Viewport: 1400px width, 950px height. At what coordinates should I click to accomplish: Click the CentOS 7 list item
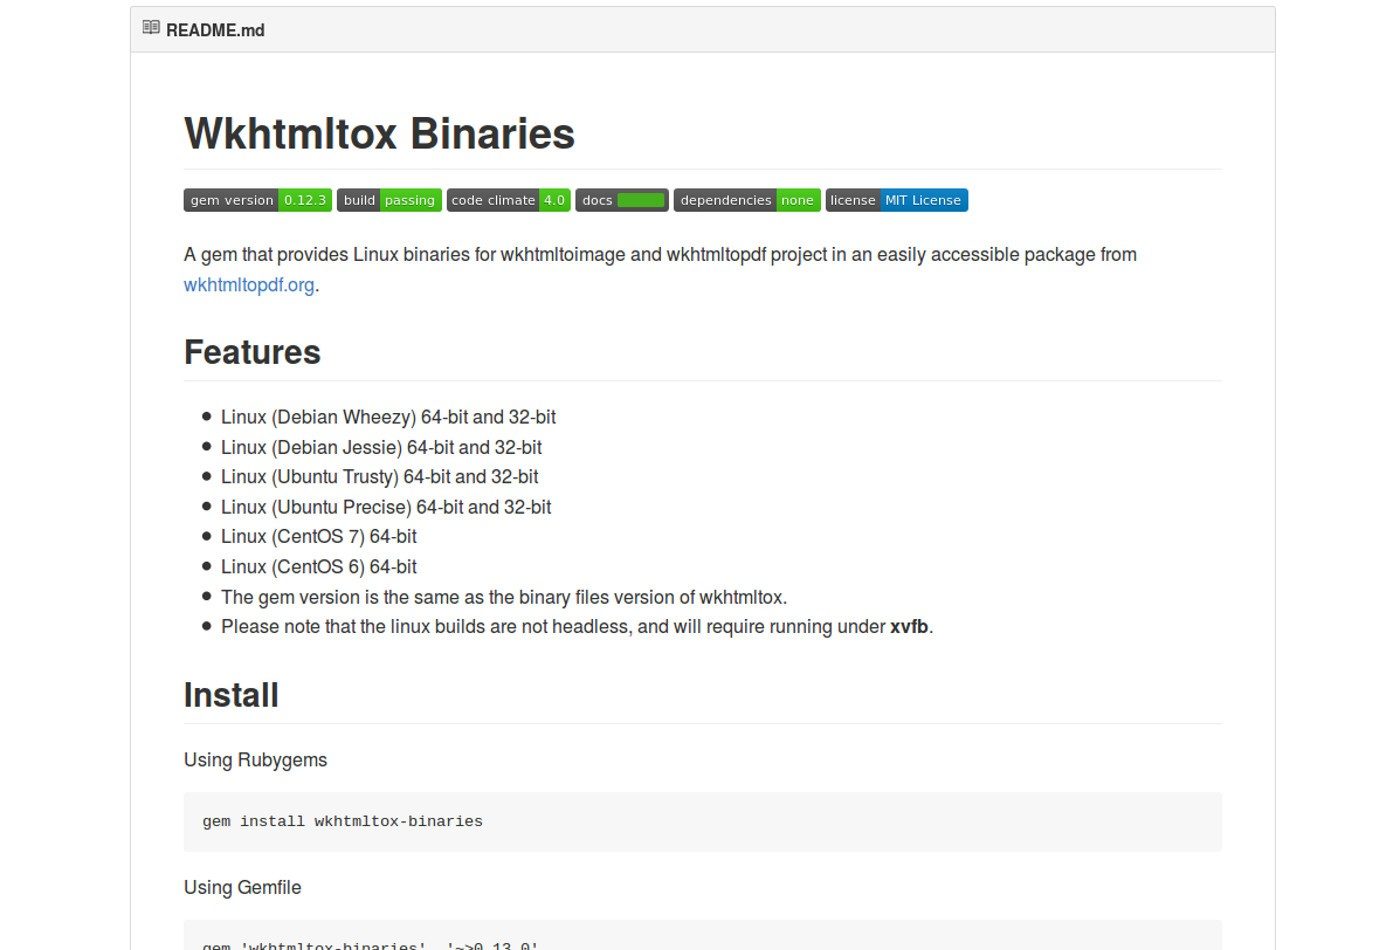click(319, 537)
